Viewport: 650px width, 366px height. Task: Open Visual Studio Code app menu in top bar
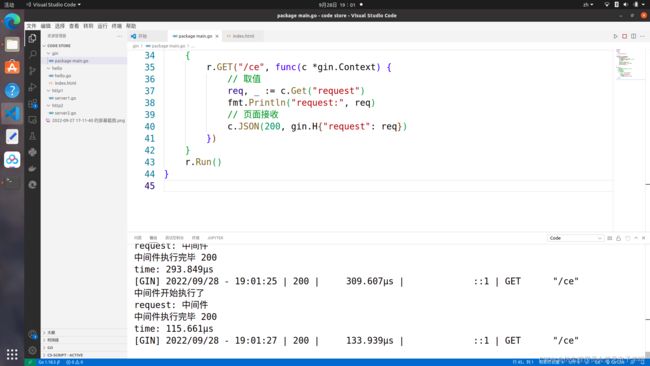tap(53, 5)
